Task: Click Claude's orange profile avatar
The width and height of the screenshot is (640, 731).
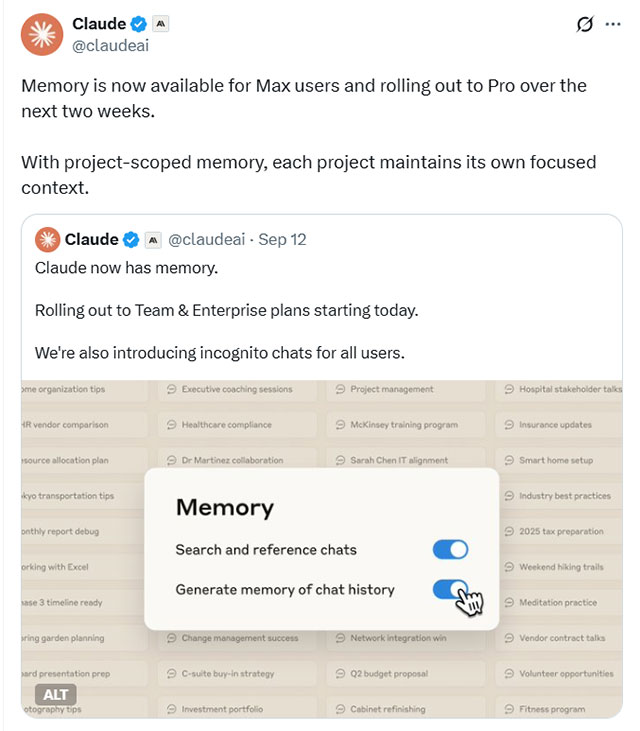Action: tap(41, 34)
